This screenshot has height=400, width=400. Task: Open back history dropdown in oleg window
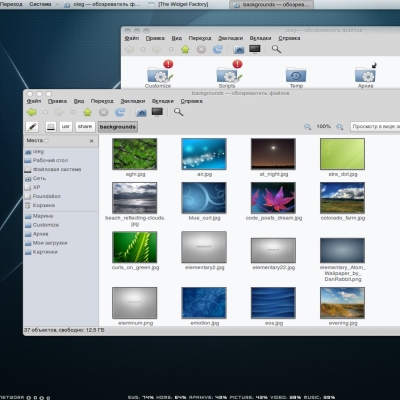[x=143, y=49]
